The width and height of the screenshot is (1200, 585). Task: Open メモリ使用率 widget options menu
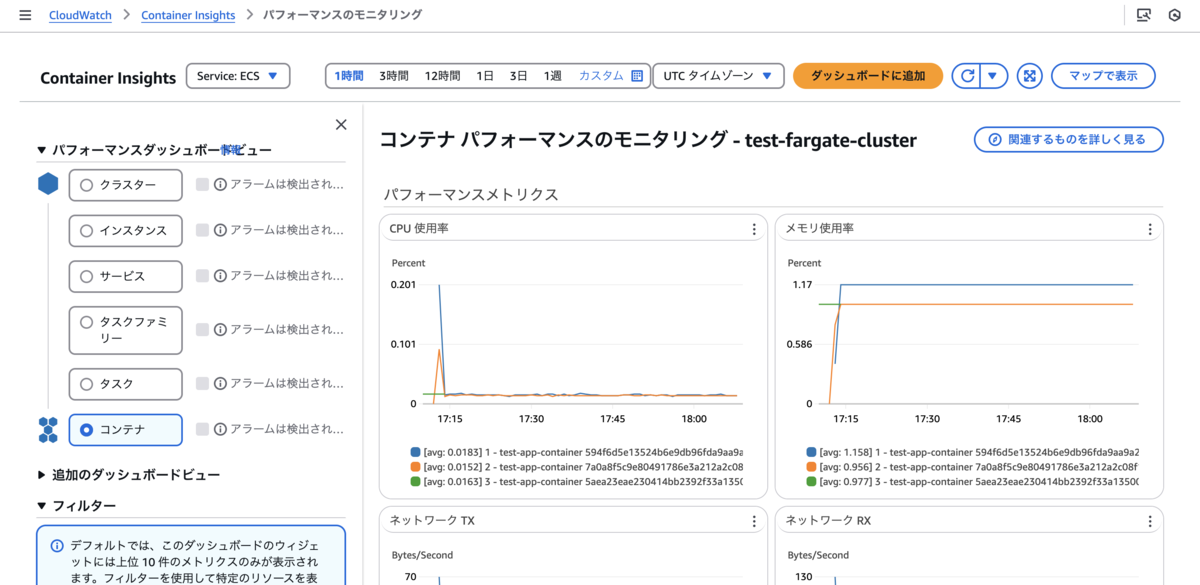click(1150, 229)
